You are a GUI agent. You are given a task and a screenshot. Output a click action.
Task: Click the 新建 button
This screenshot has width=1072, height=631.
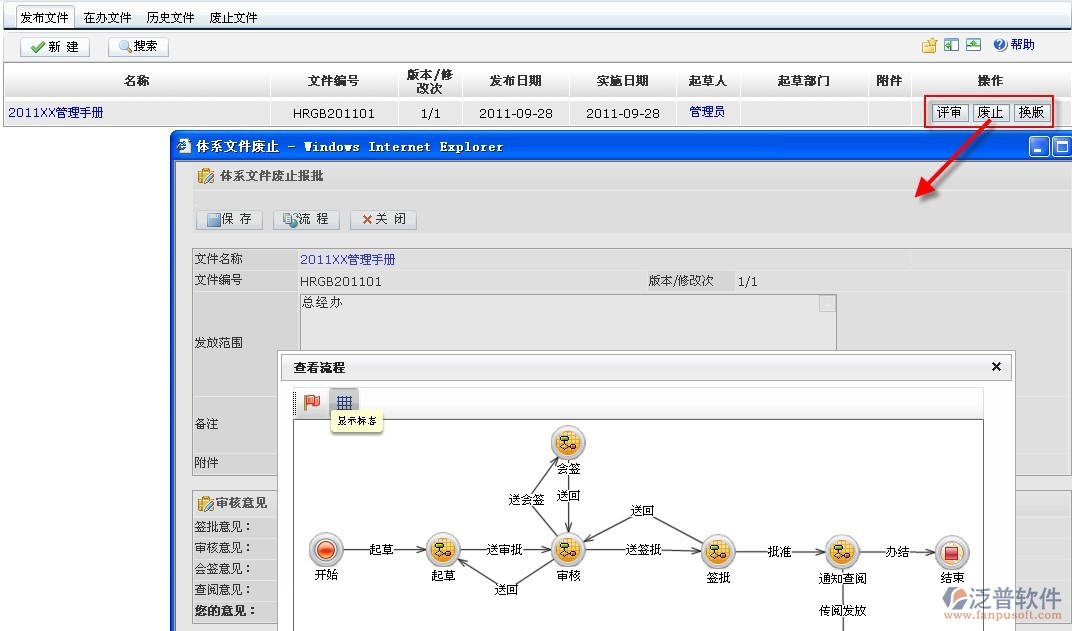(x=55, y=47)
